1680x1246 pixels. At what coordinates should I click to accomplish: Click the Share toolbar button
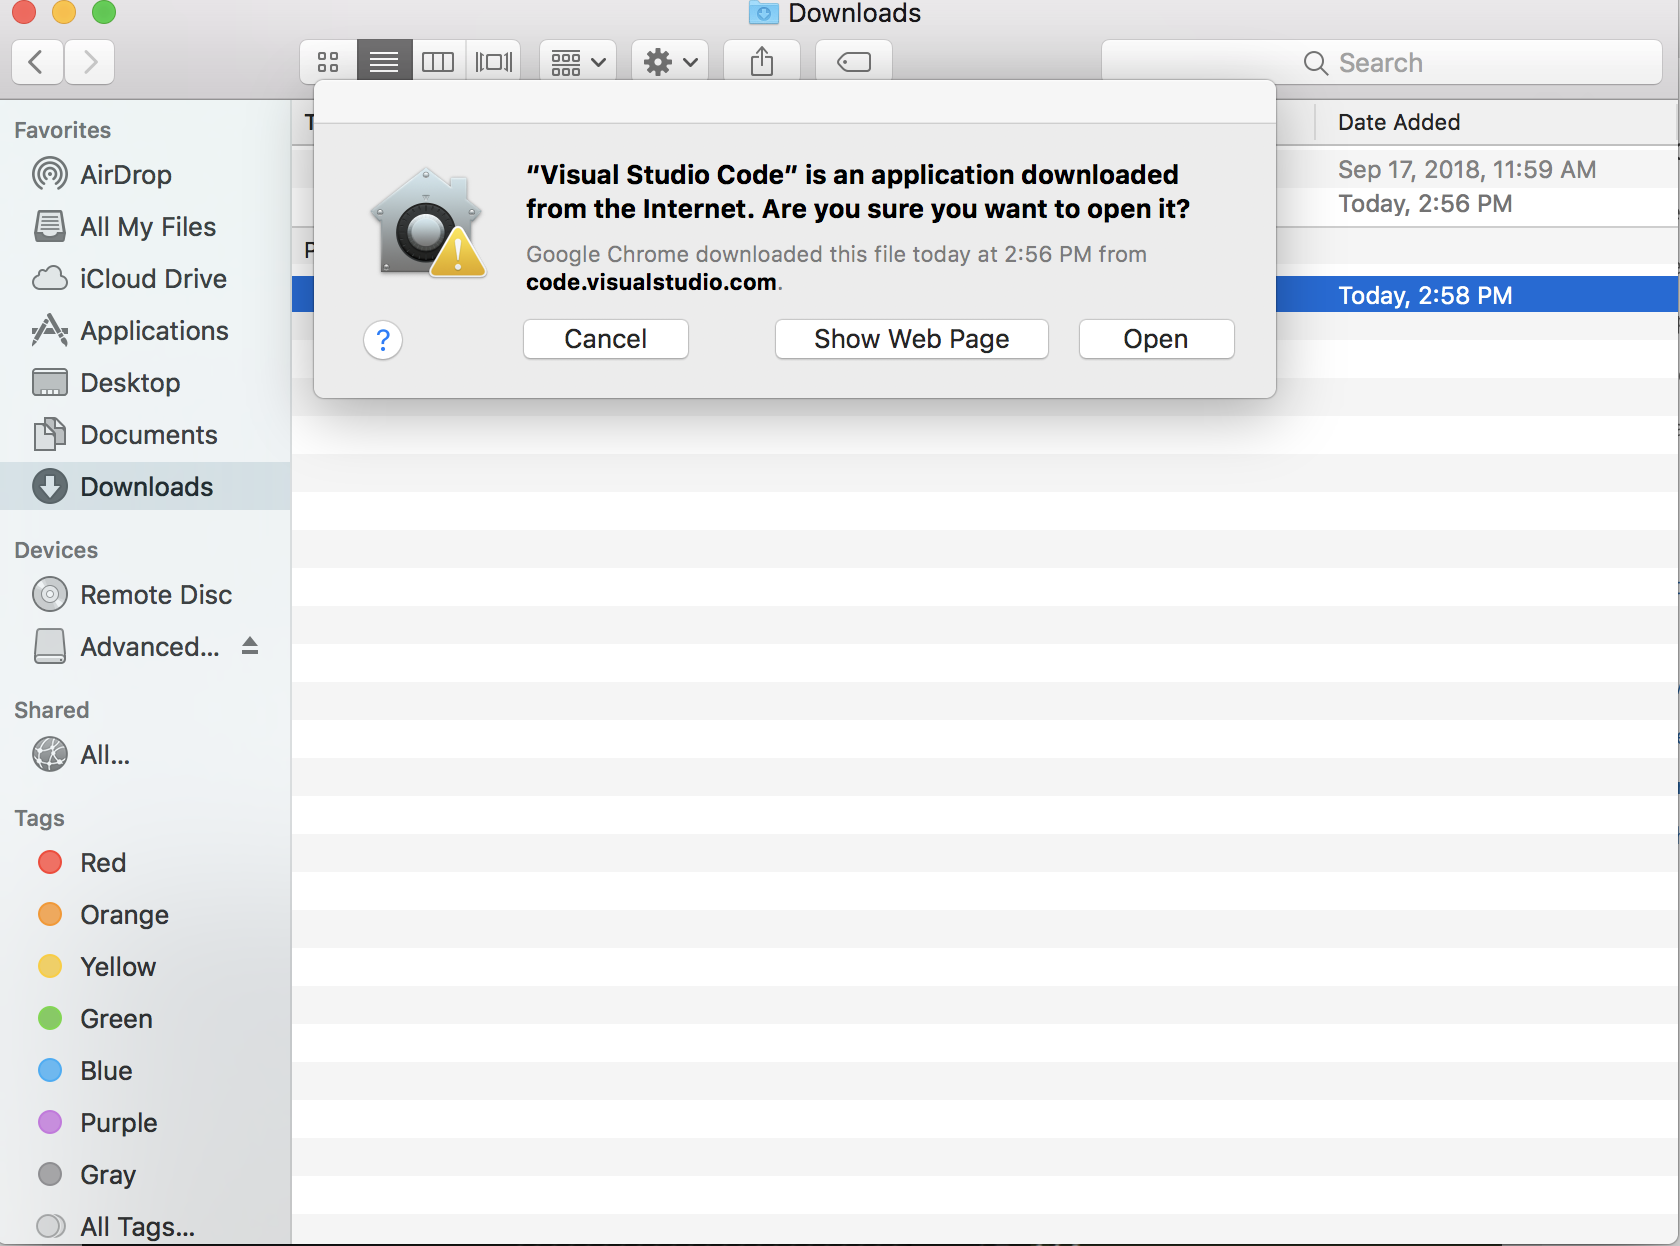762,62
